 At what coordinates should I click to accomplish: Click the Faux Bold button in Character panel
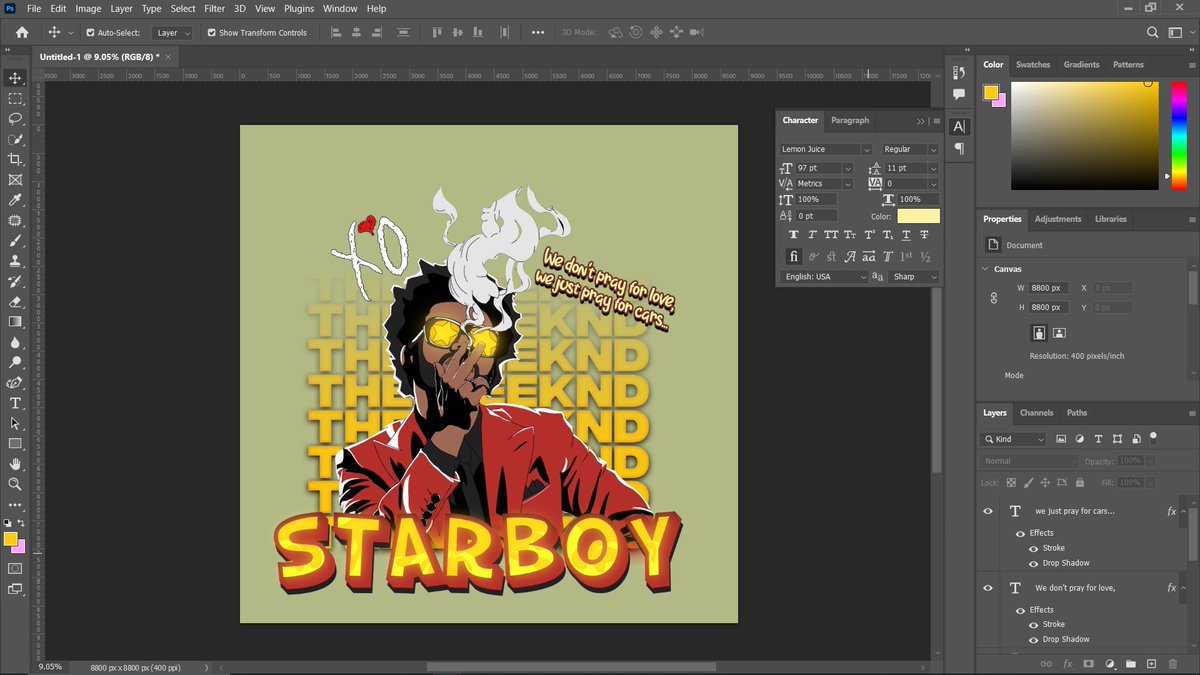(x=793, y=235)
